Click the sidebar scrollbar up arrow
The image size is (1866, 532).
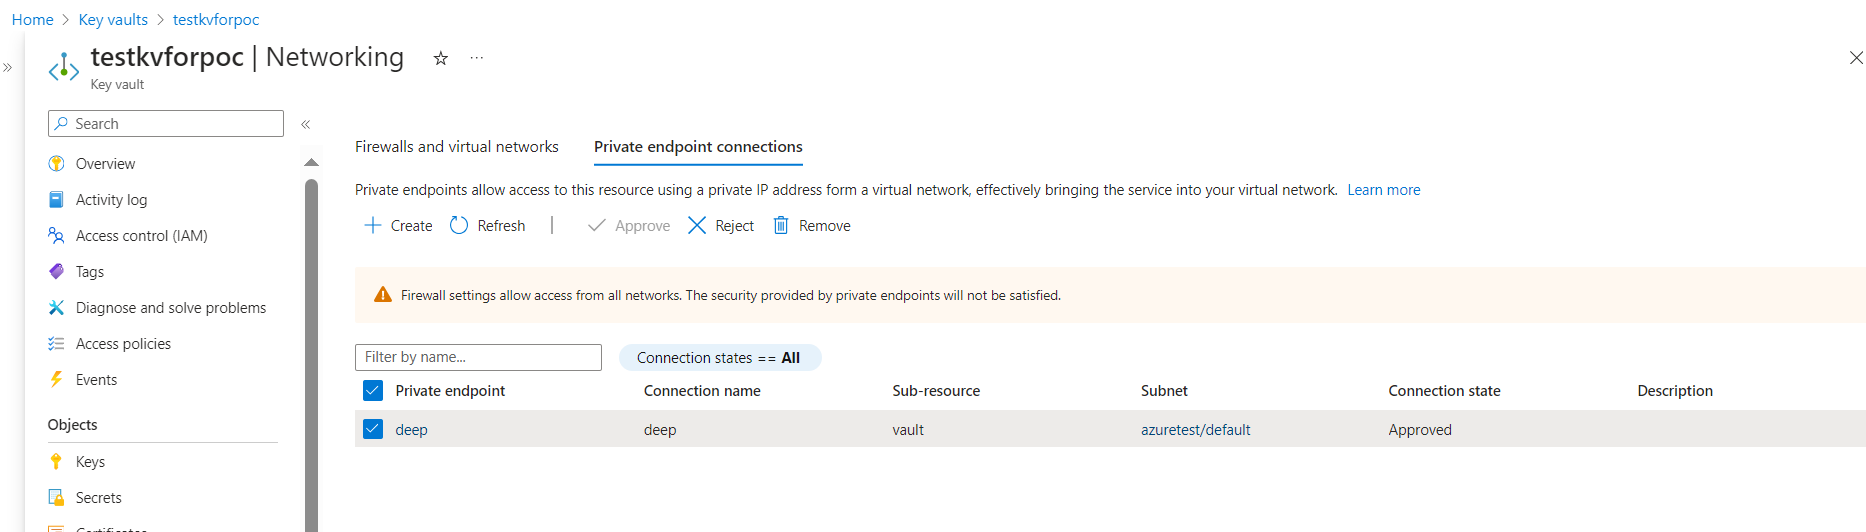click(311, 162)
